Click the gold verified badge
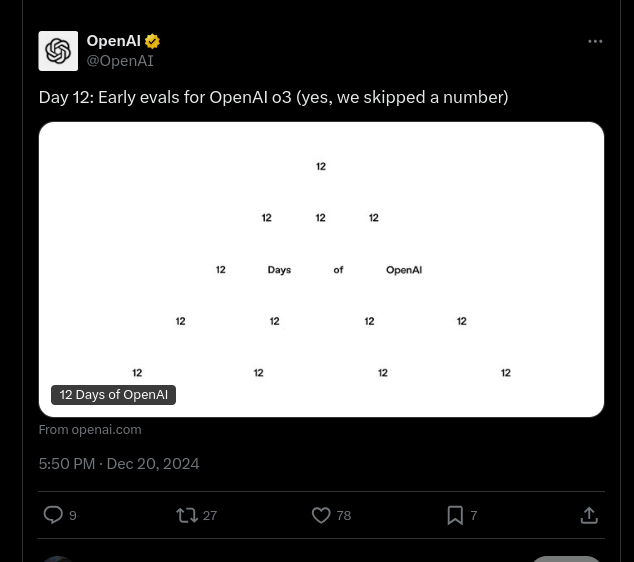Viewport: 634px width, 562px height. coord(153,41)
